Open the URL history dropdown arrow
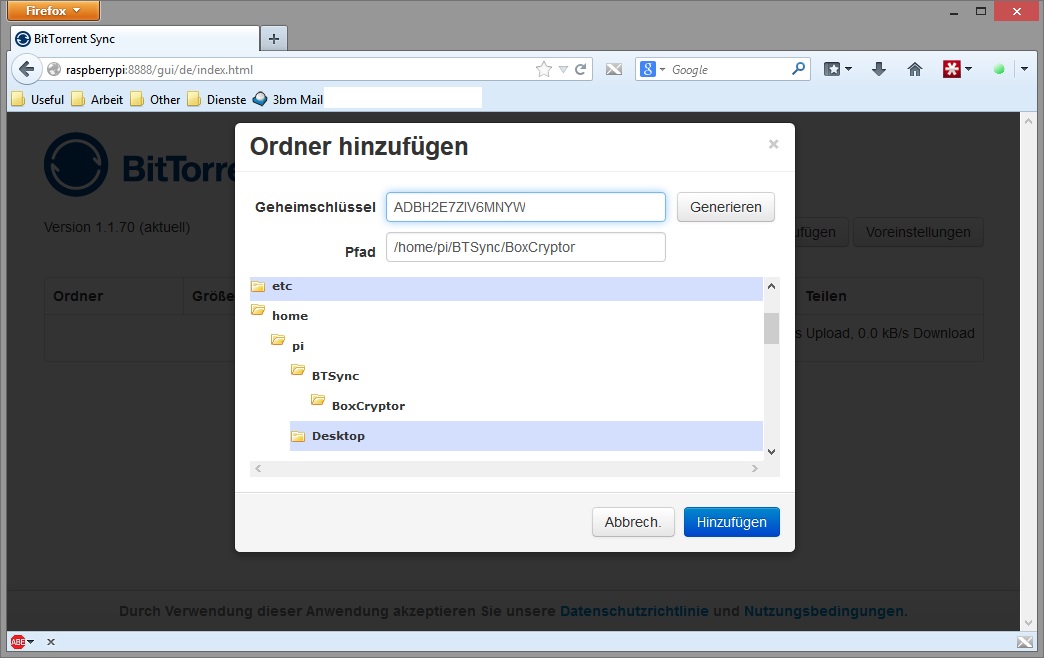The width and height of the screenshot is (1044, 658). (x=563, y=69)
